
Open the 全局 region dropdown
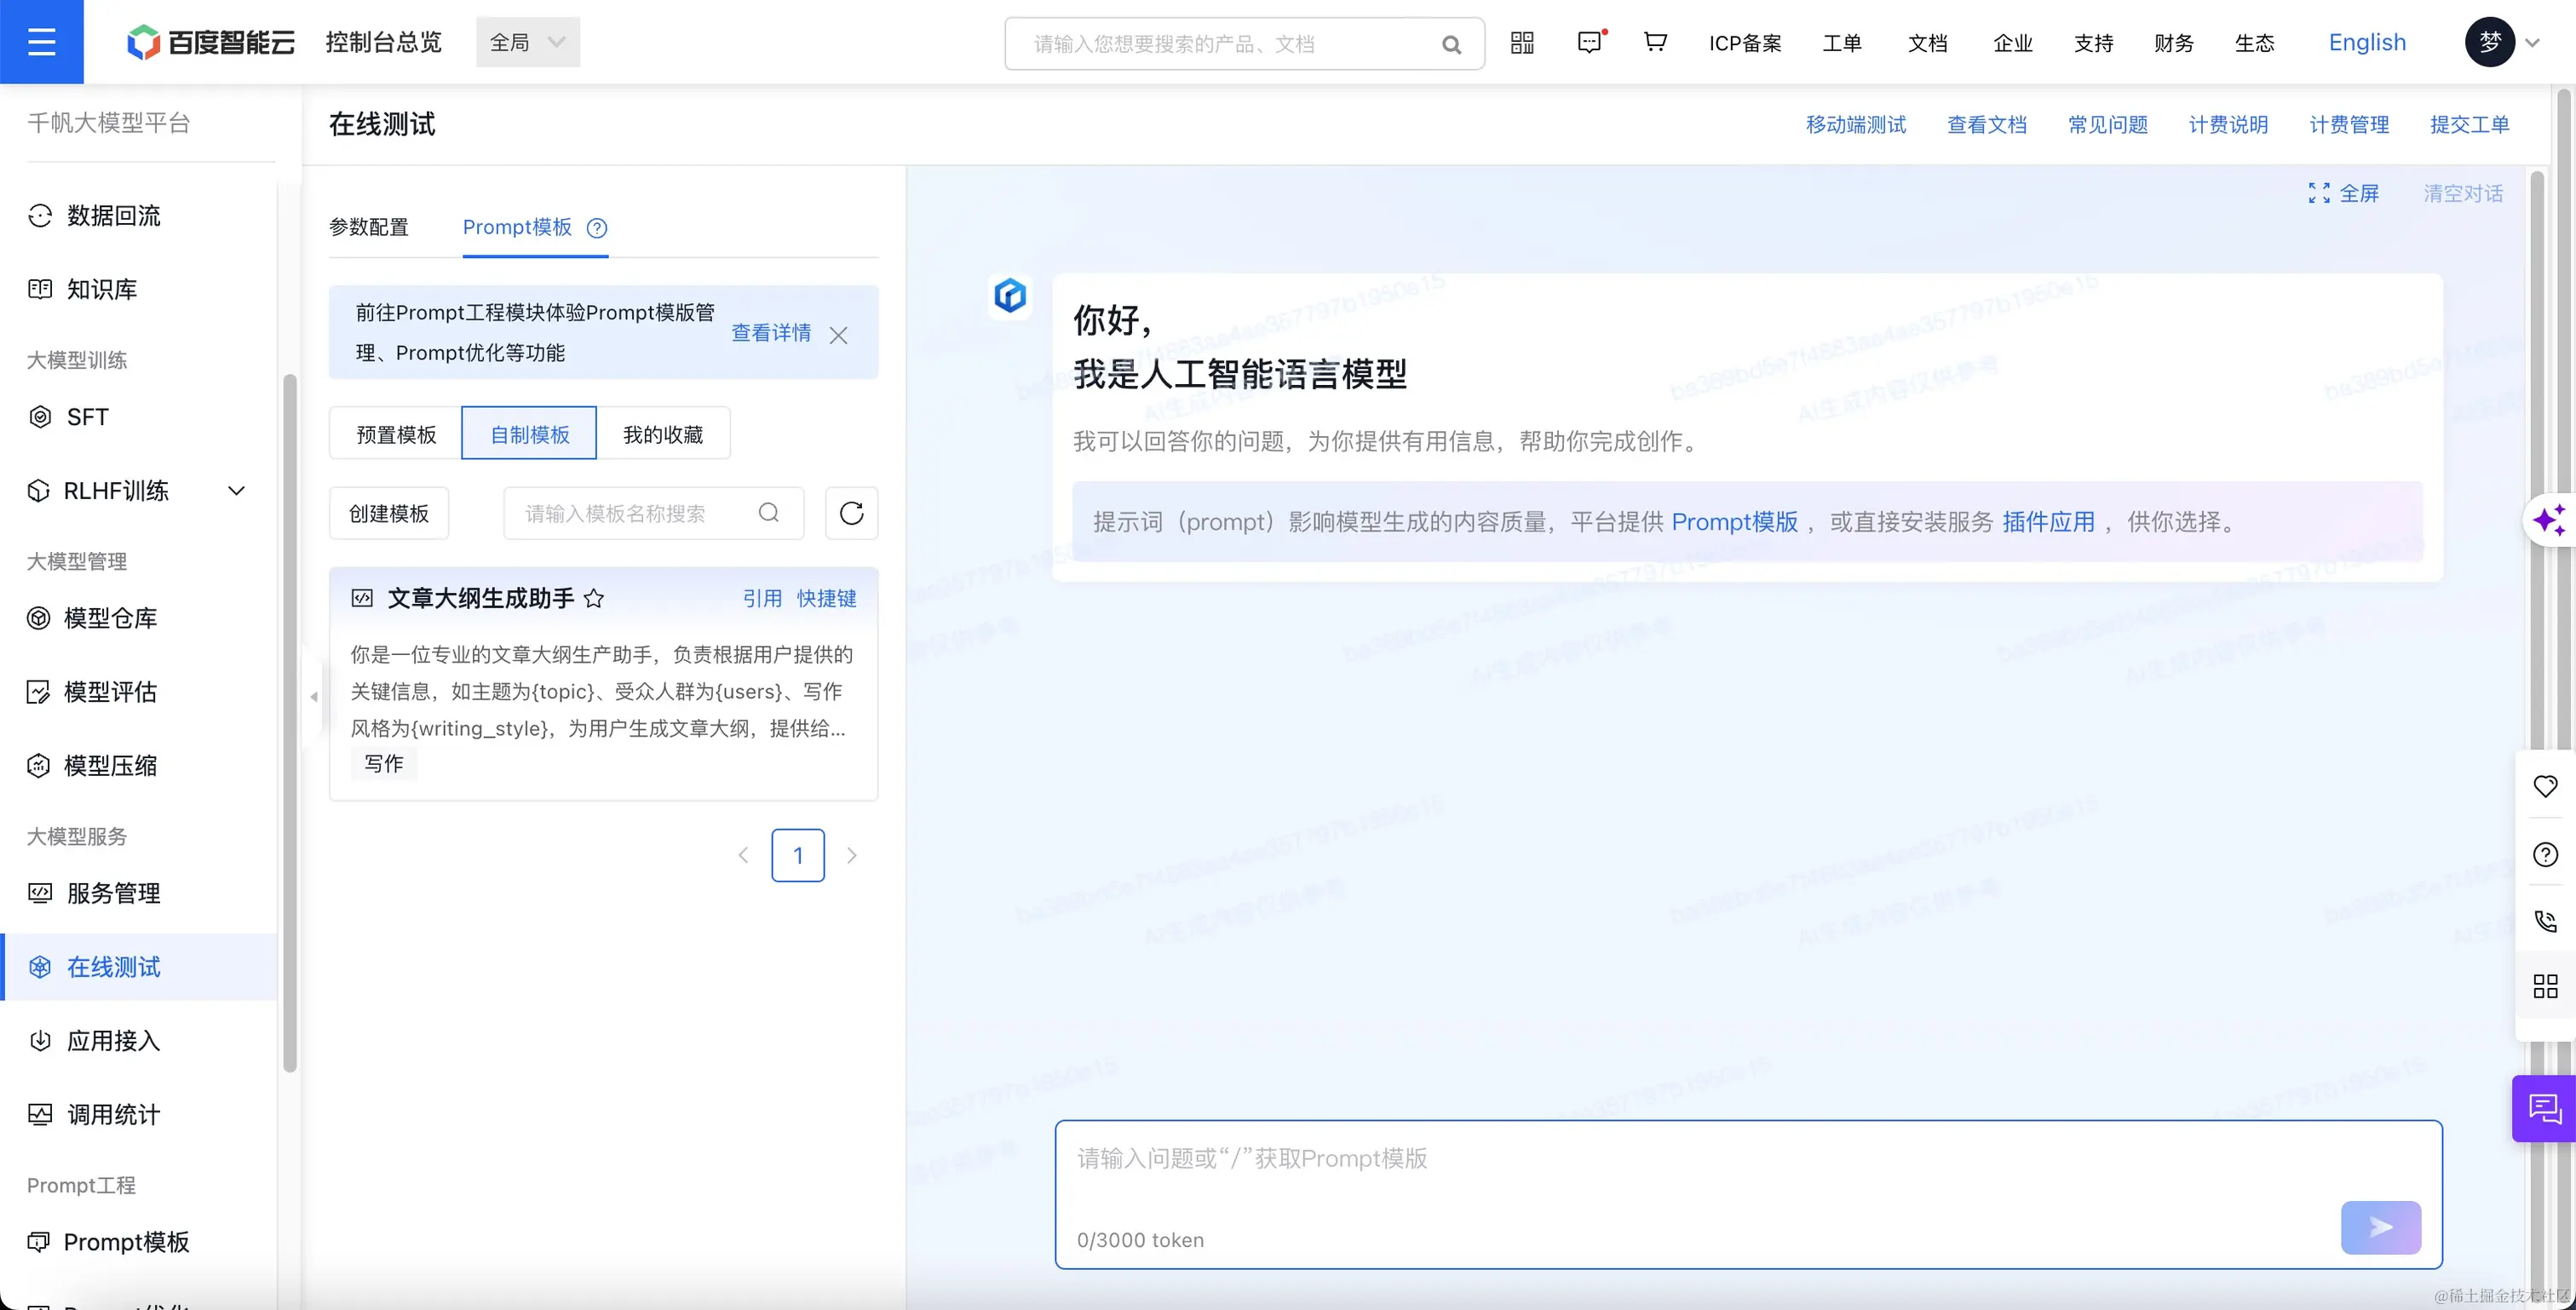(x=527, y=42)
